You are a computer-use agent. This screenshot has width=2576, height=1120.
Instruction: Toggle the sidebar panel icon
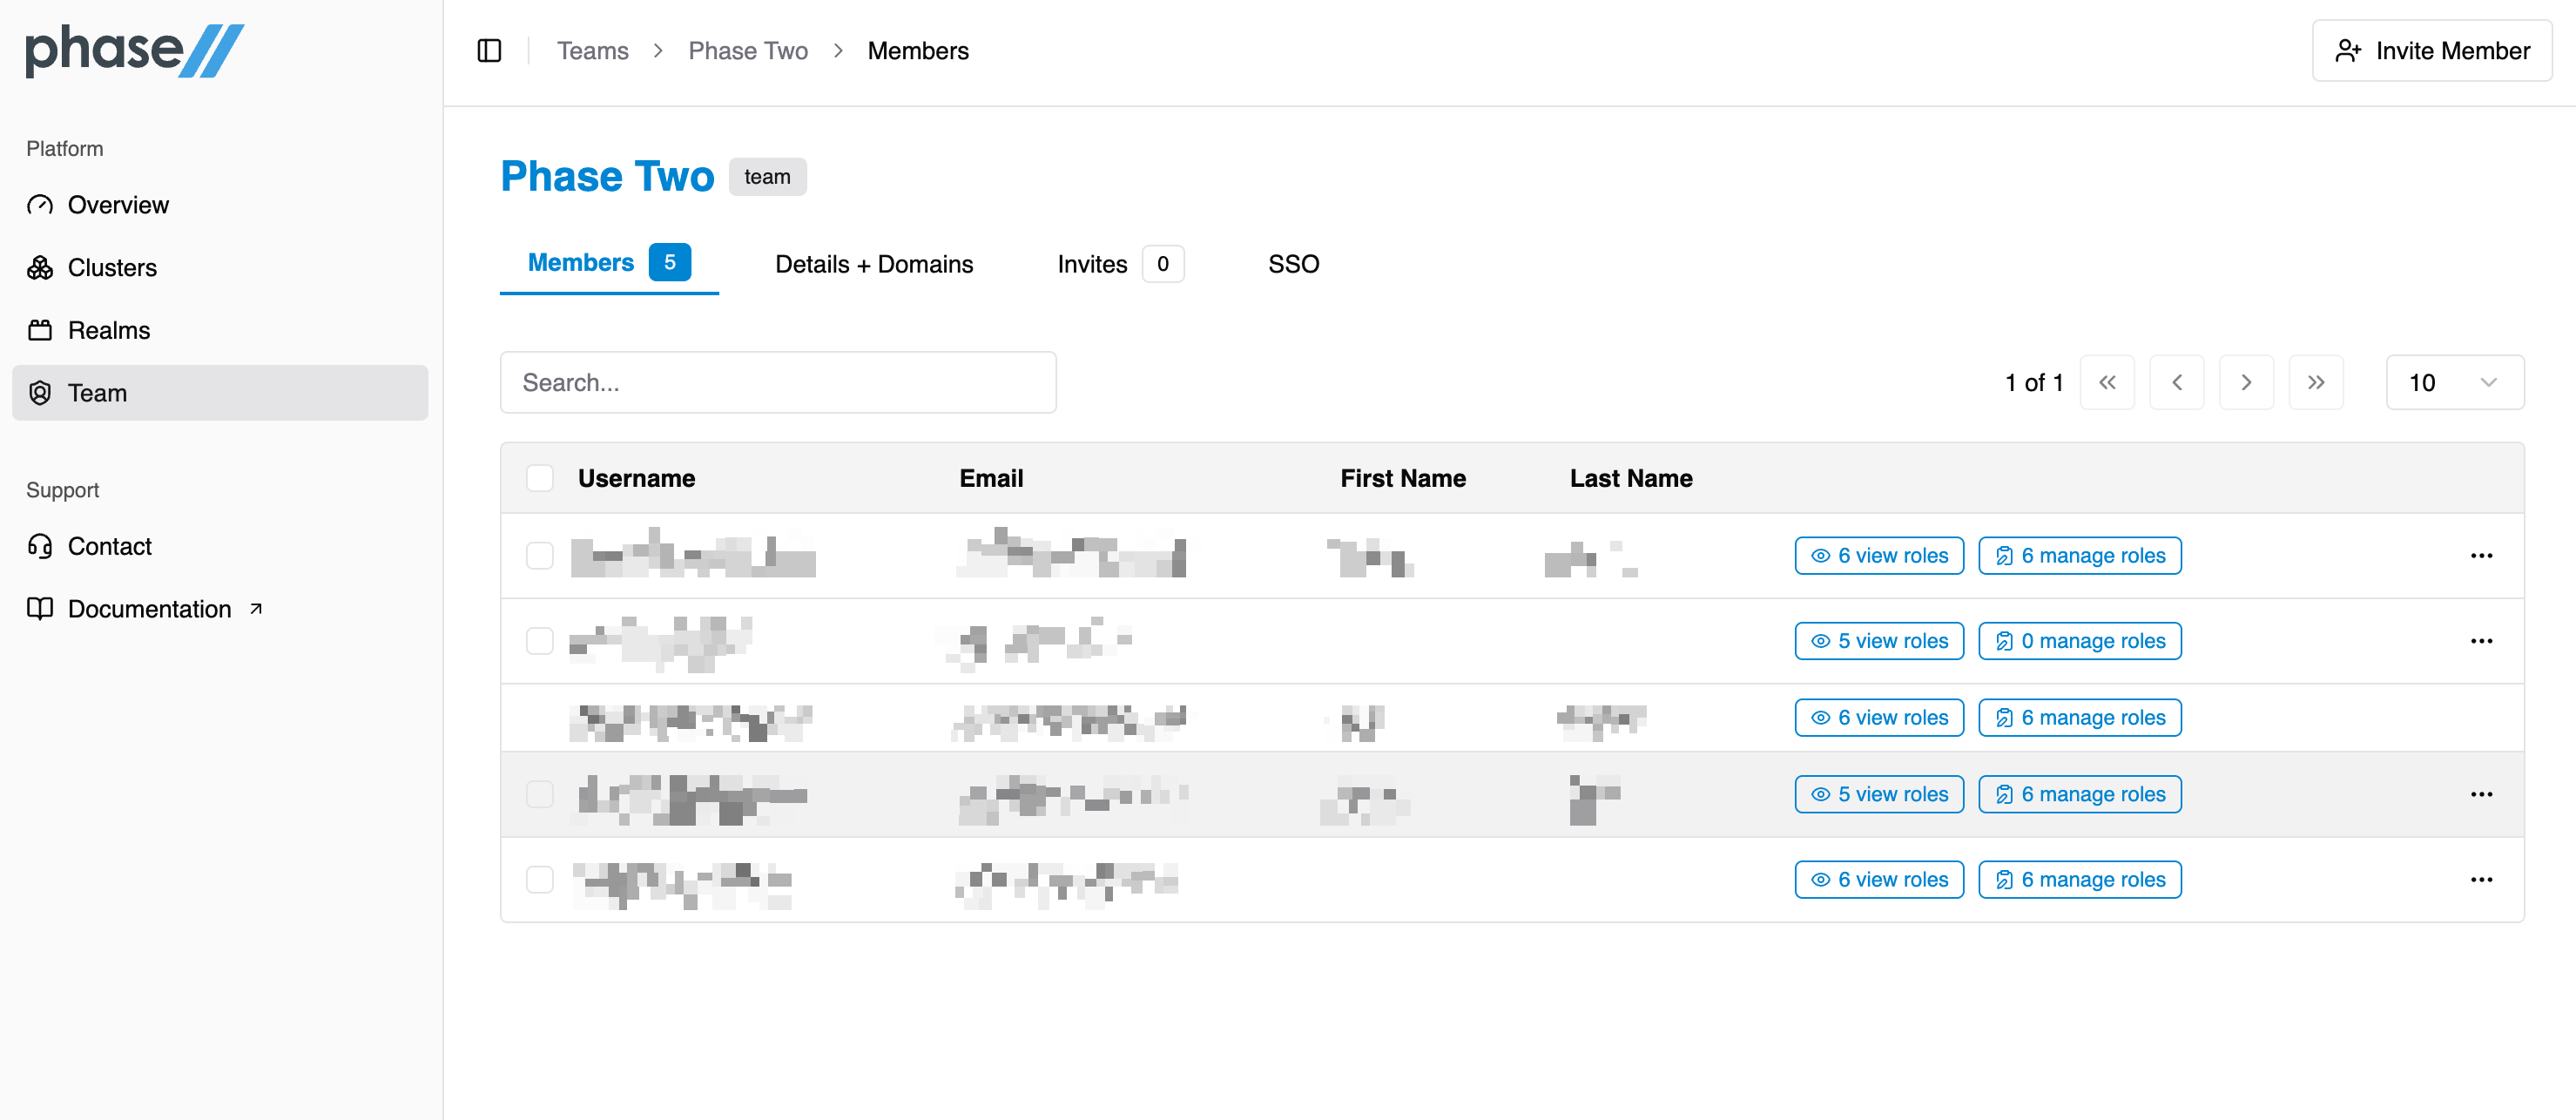click(489, 51)
